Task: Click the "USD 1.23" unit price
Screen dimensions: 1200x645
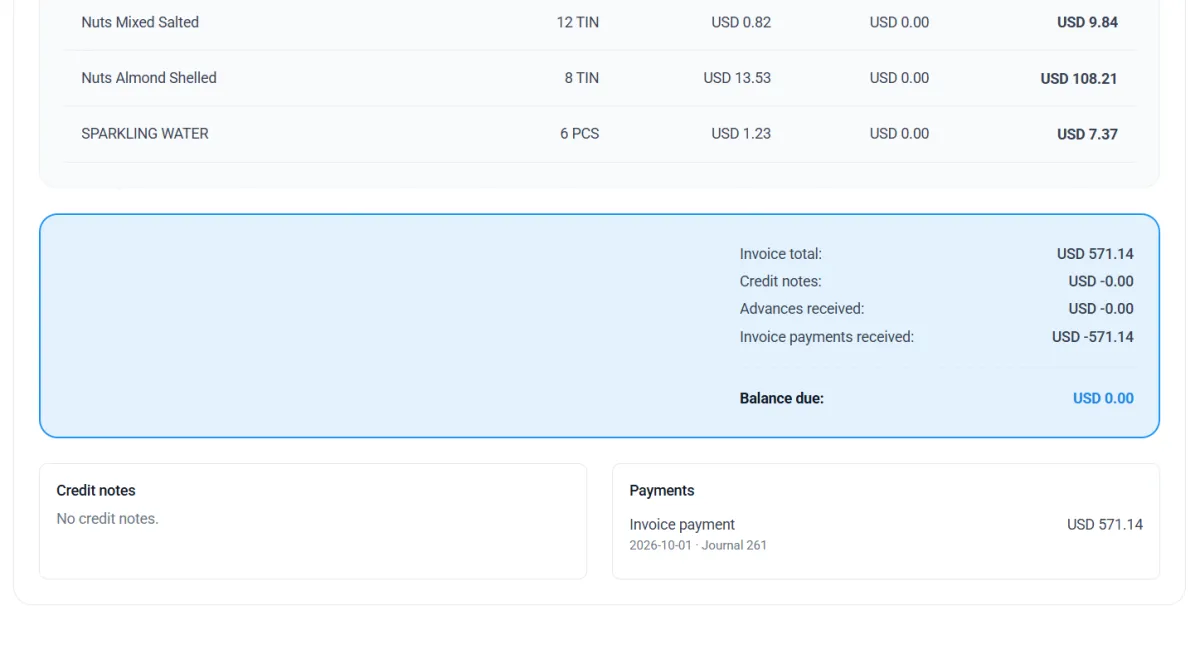Action: click(x=741, y=134)
